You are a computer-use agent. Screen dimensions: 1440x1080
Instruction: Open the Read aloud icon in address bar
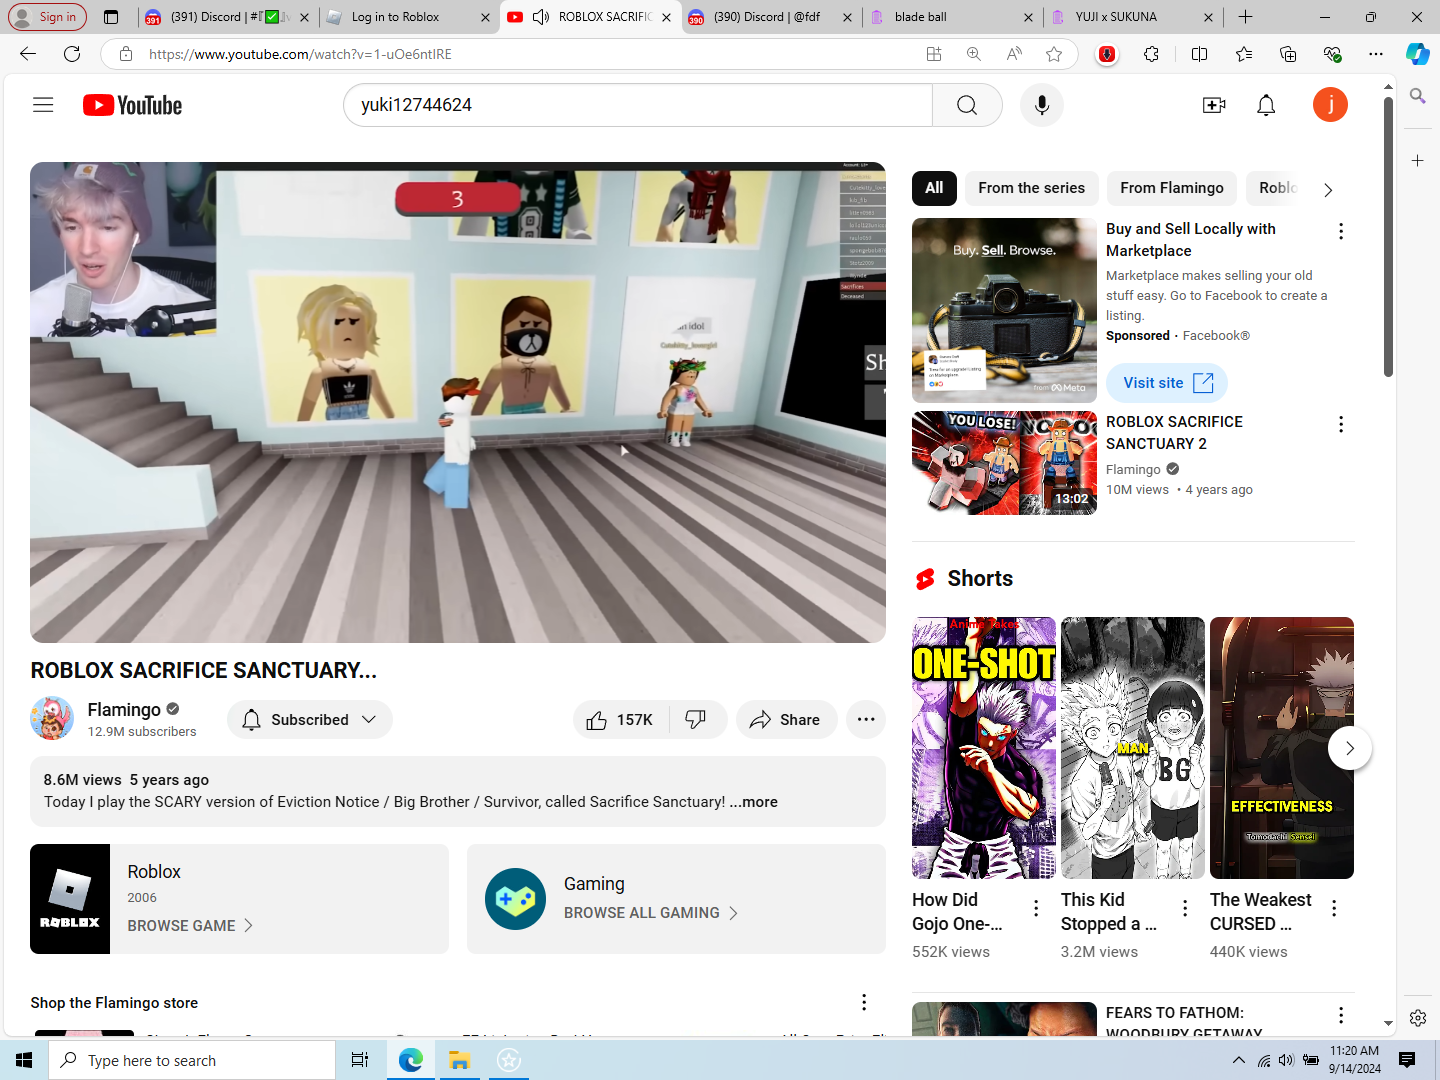(1014, 54)
